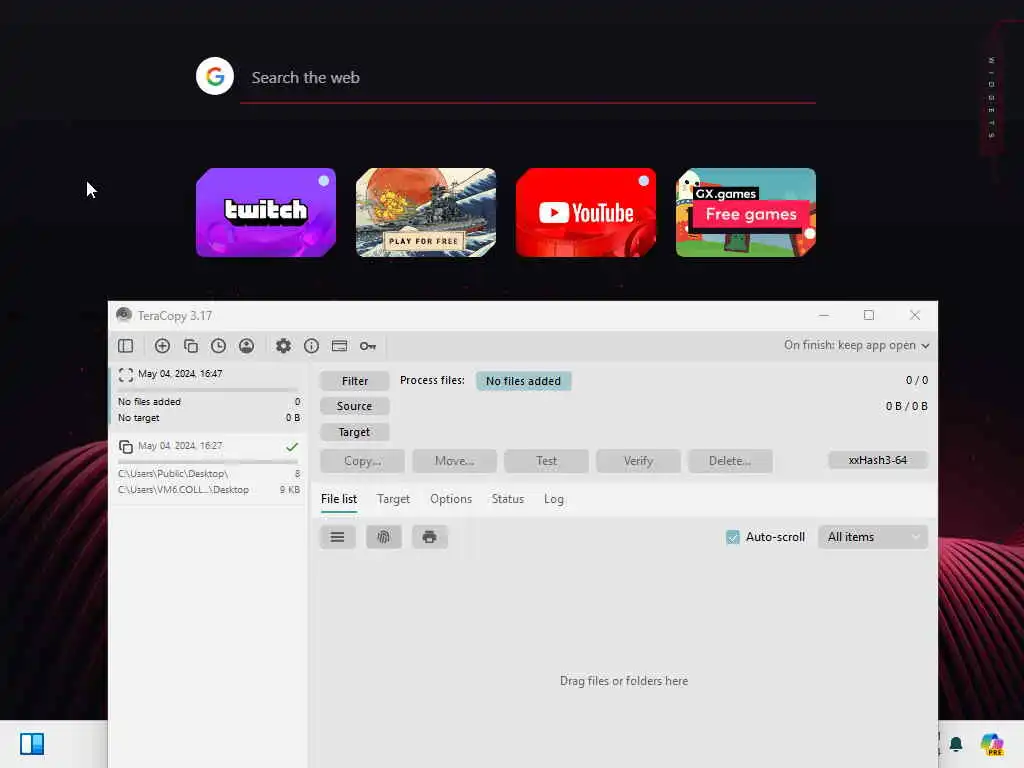Click the copy icon beside May 04 16:27
The height and width of the screenshot is (768, 1024).
tap(125, 446)
